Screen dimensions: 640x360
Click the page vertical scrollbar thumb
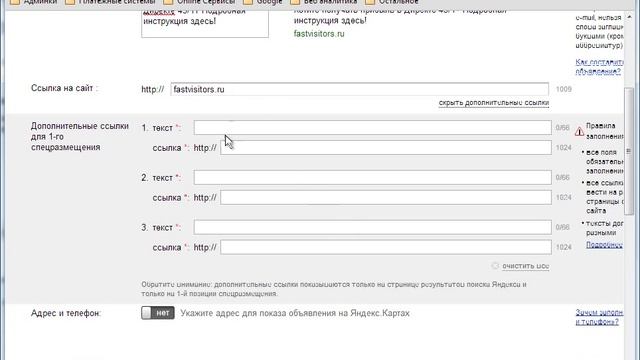click(x=629, y=151)
